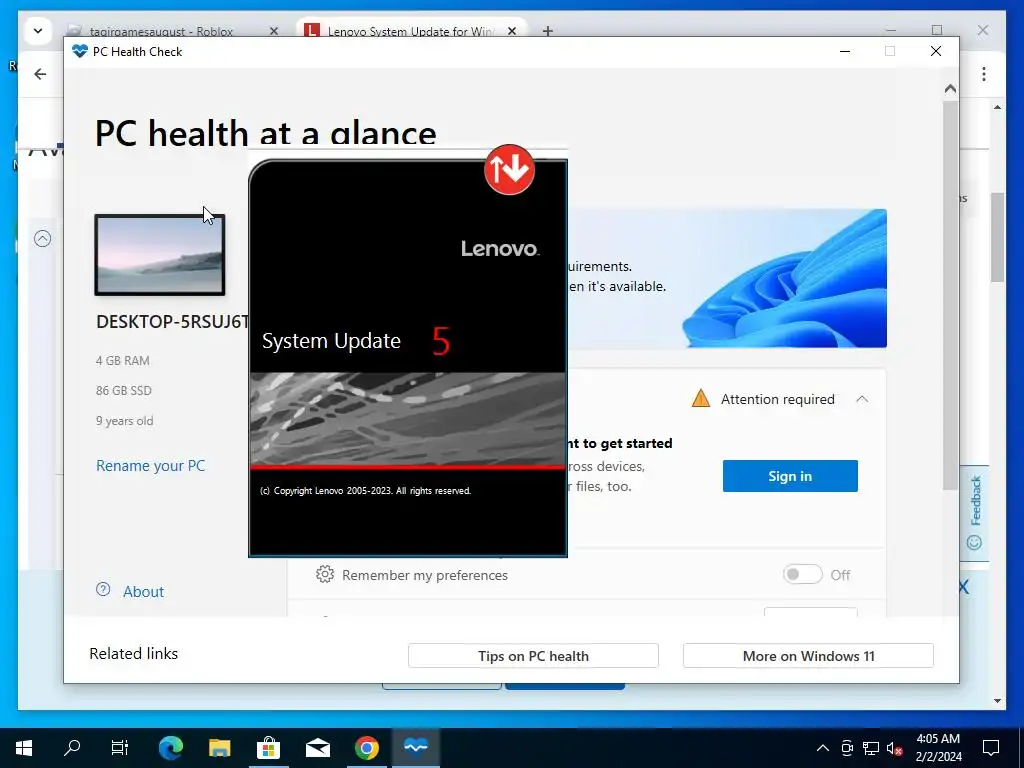The height and width of the screenshot is (768, 1024).
Task: Open Task View from the taskbar
Action: (120, 747)
